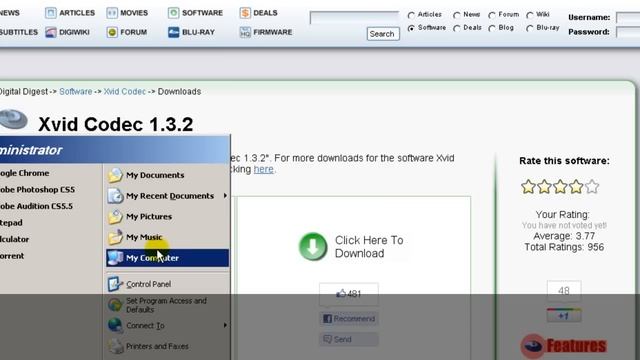Open the Articles section icon
Image resolution: width=640 pixels, height=360 pixels.
click(51, 13)
